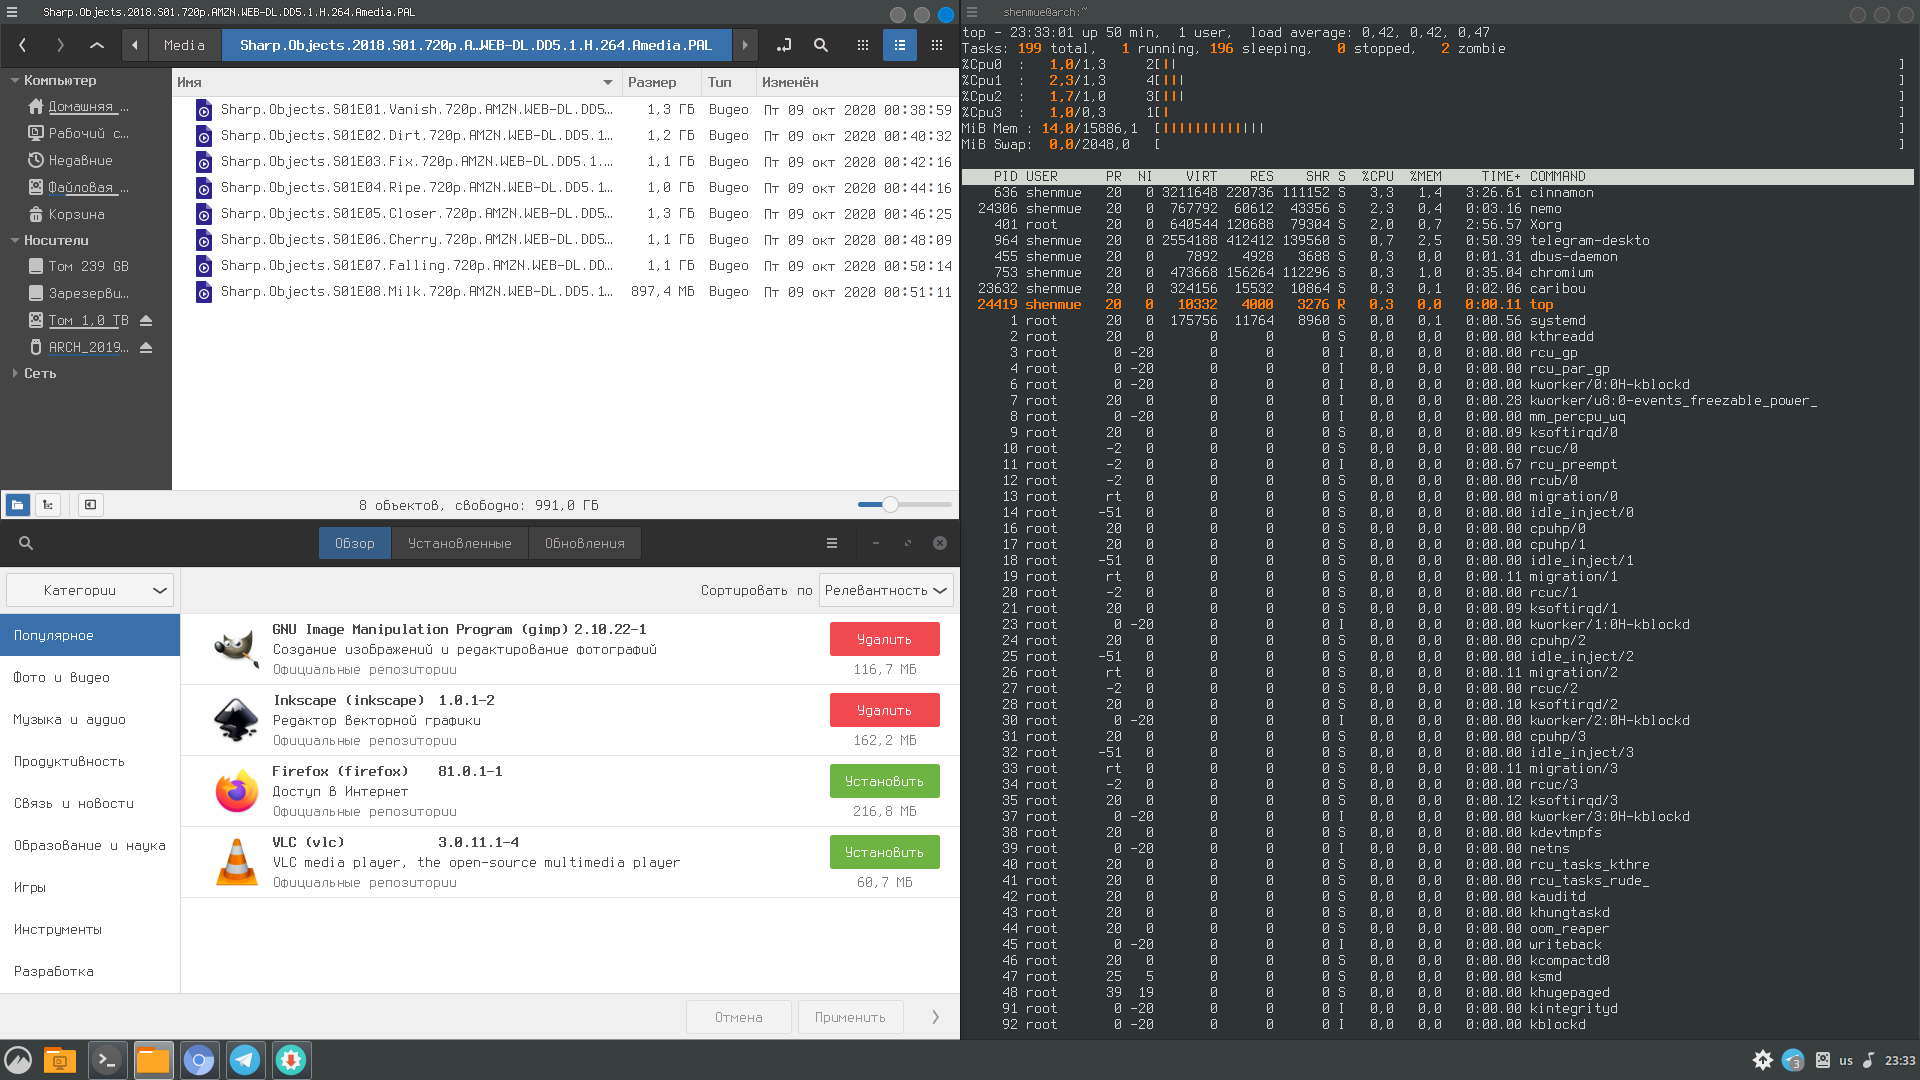
Task: Switch to Установленные tab
Action: click(460, 544)
